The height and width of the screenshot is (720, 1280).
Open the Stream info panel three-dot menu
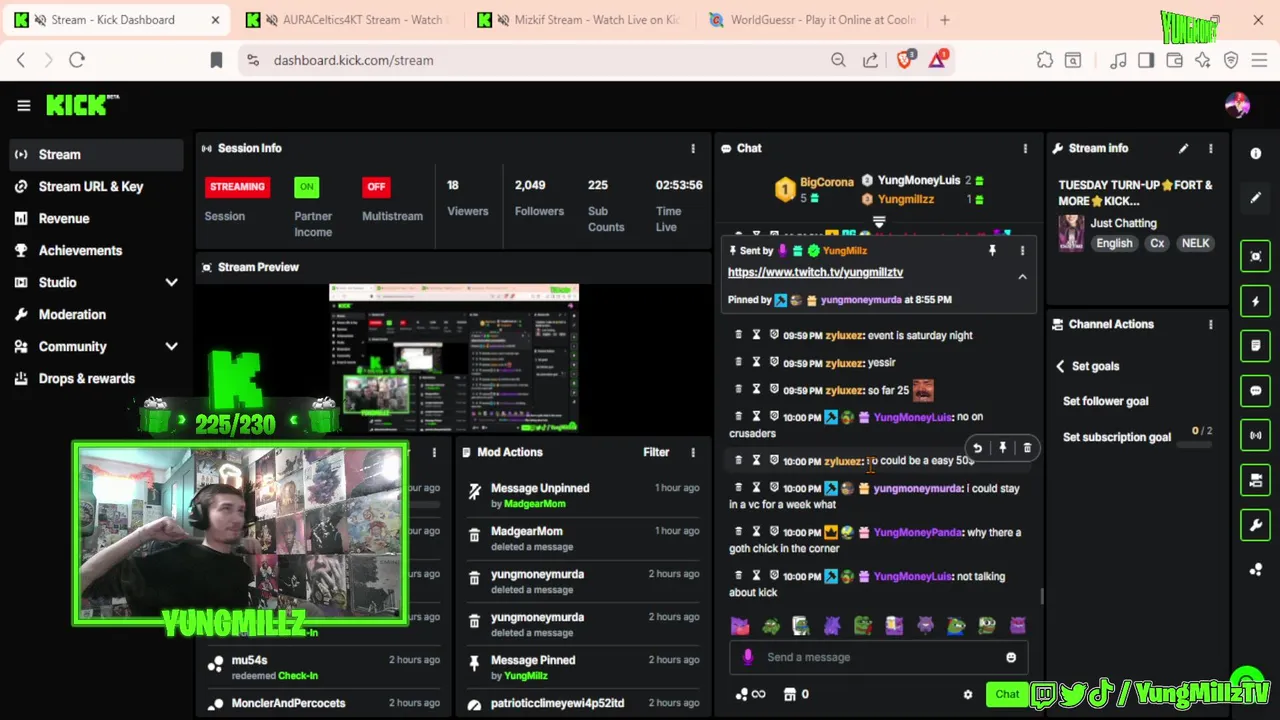1211,148
